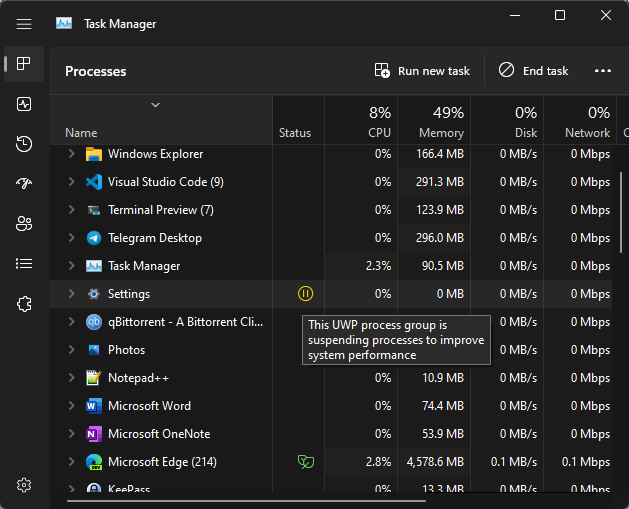Expand the Windows Explorer process group

[71, 154]
